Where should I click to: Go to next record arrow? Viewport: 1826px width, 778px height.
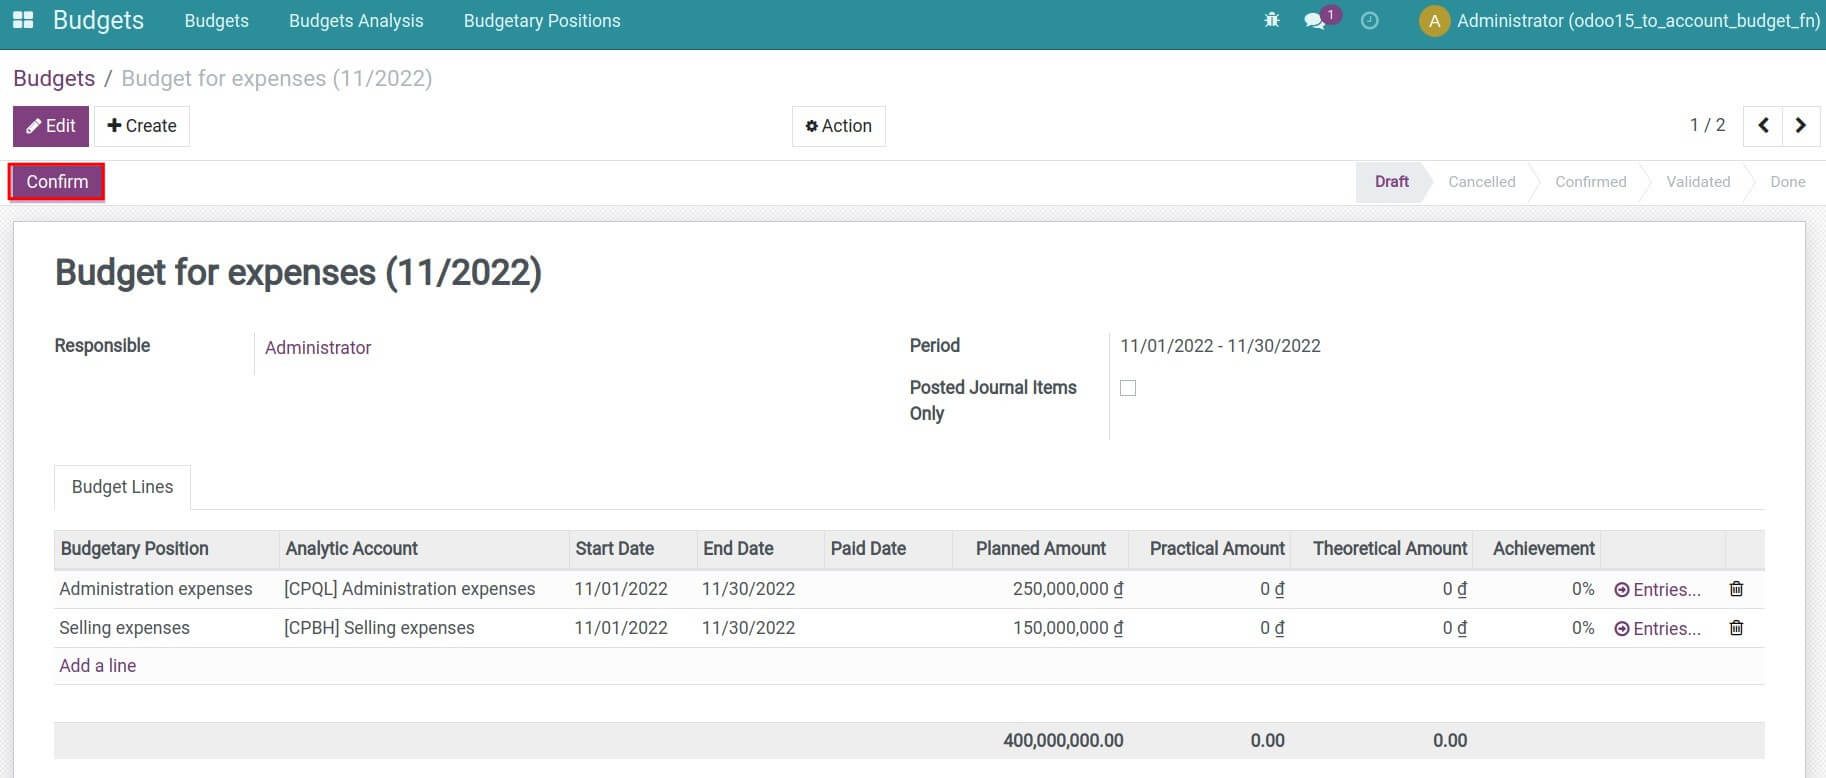tap(1801, 126)
